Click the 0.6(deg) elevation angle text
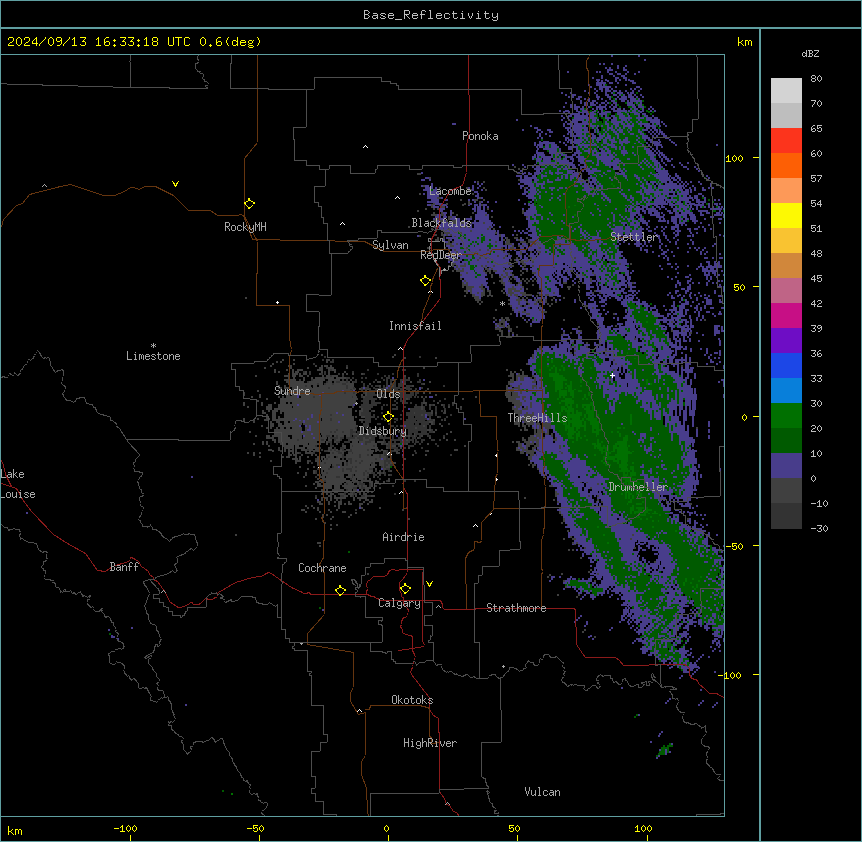Image resolution: width=862 pixels, height=842 pixels. point(230,42)
